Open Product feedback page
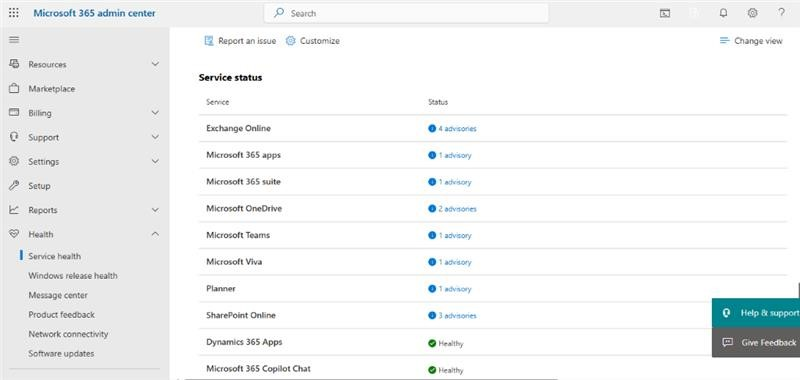This screenshot has width=800, height=380. click(62, 315)
